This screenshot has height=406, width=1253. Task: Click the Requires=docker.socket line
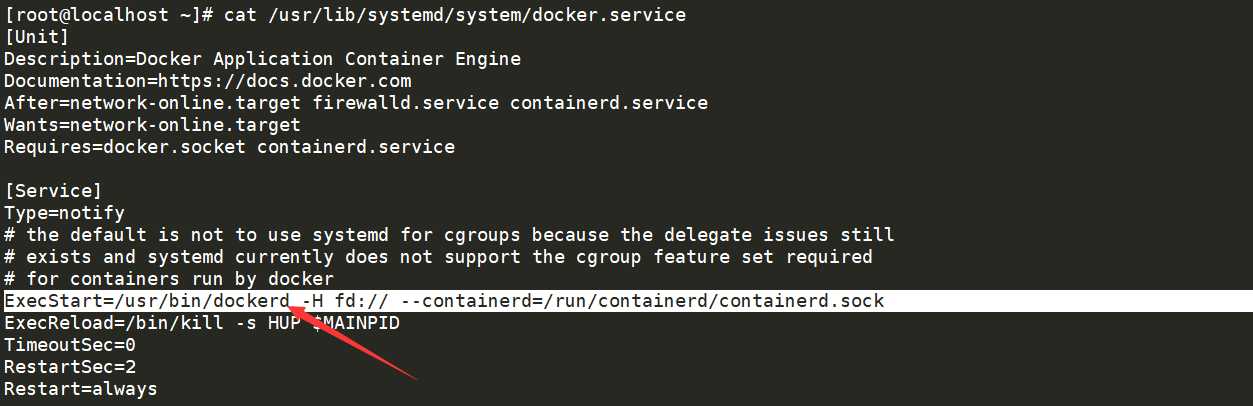pos(229,147)
